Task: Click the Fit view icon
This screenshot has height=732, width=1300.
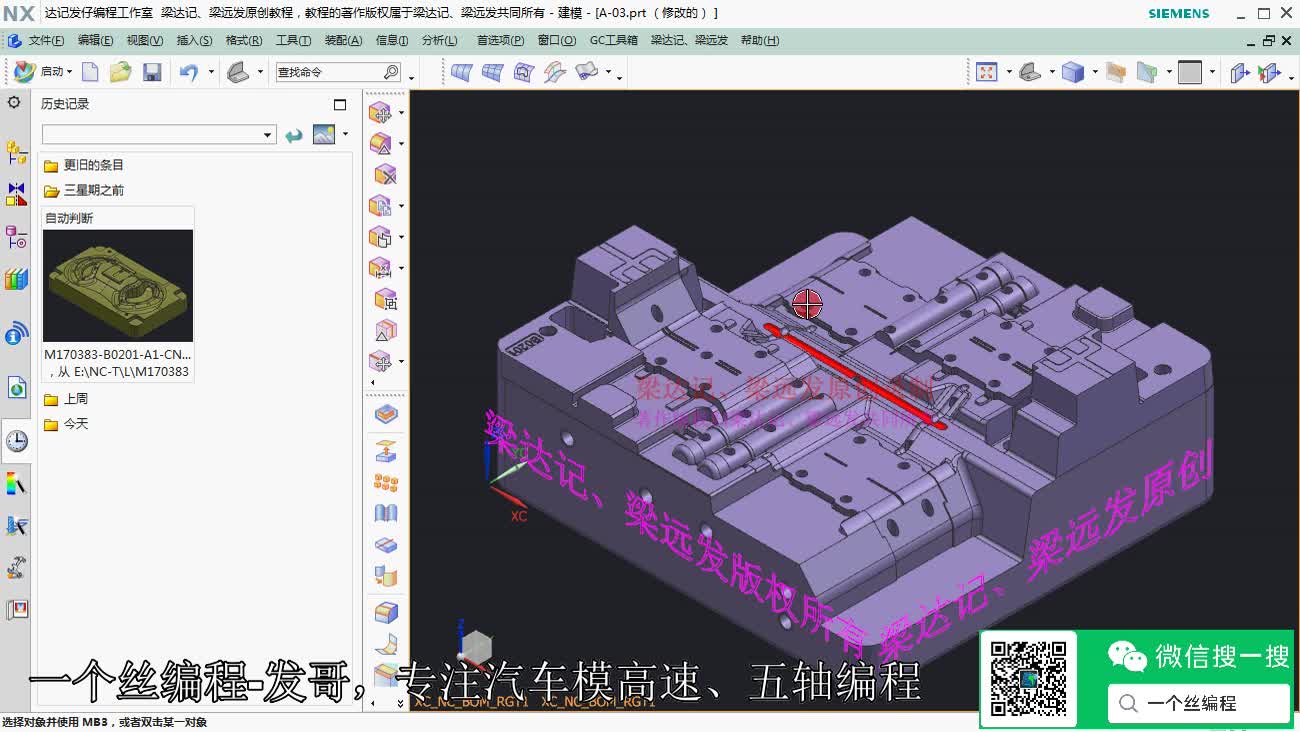Action: pos(987,72)
